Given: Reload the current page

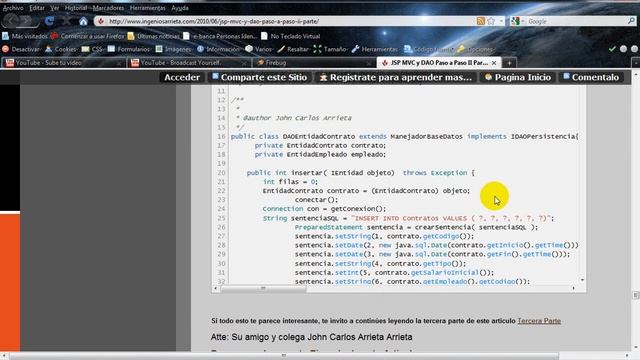Looking at the screenshot, I should click(x=50, y=21).
